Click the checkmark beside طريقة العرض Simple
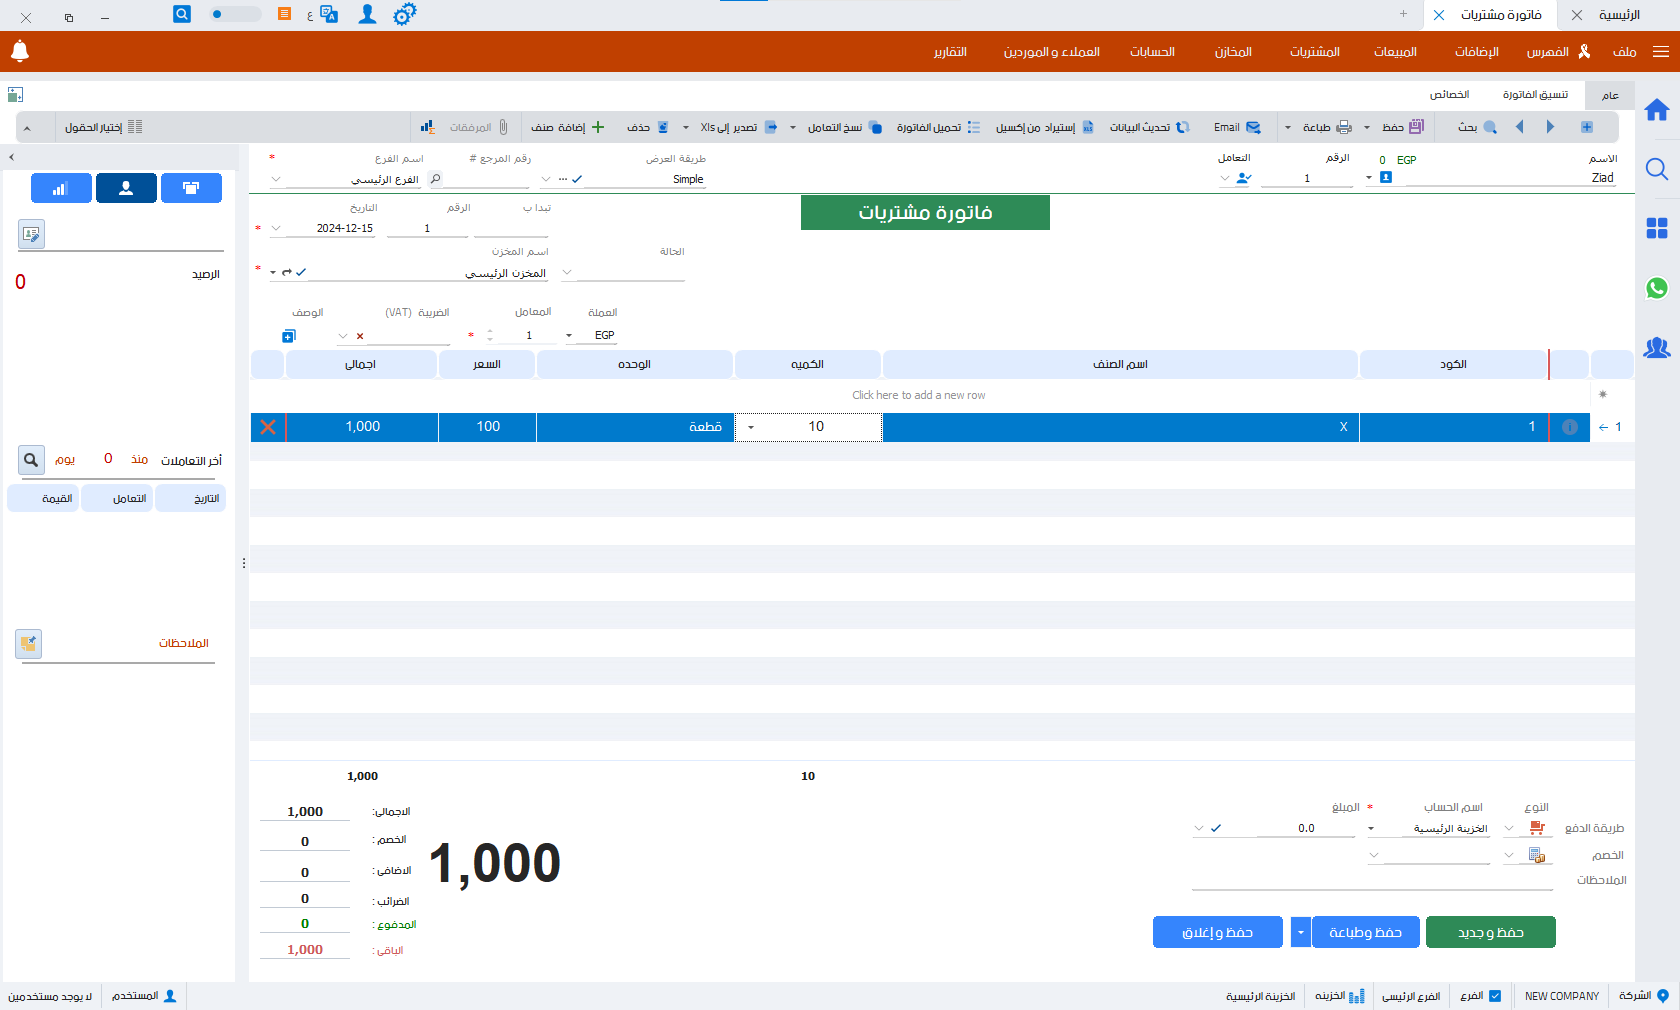Image resolution: width=1680 pixels, height=1010 pixels. point(577,179)
